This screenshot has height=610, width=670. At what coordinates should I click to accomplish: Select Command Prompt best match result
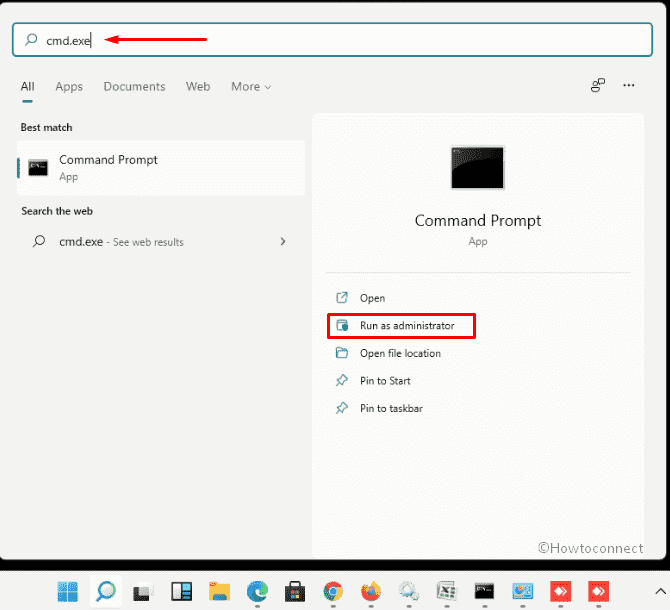point(161,168)
